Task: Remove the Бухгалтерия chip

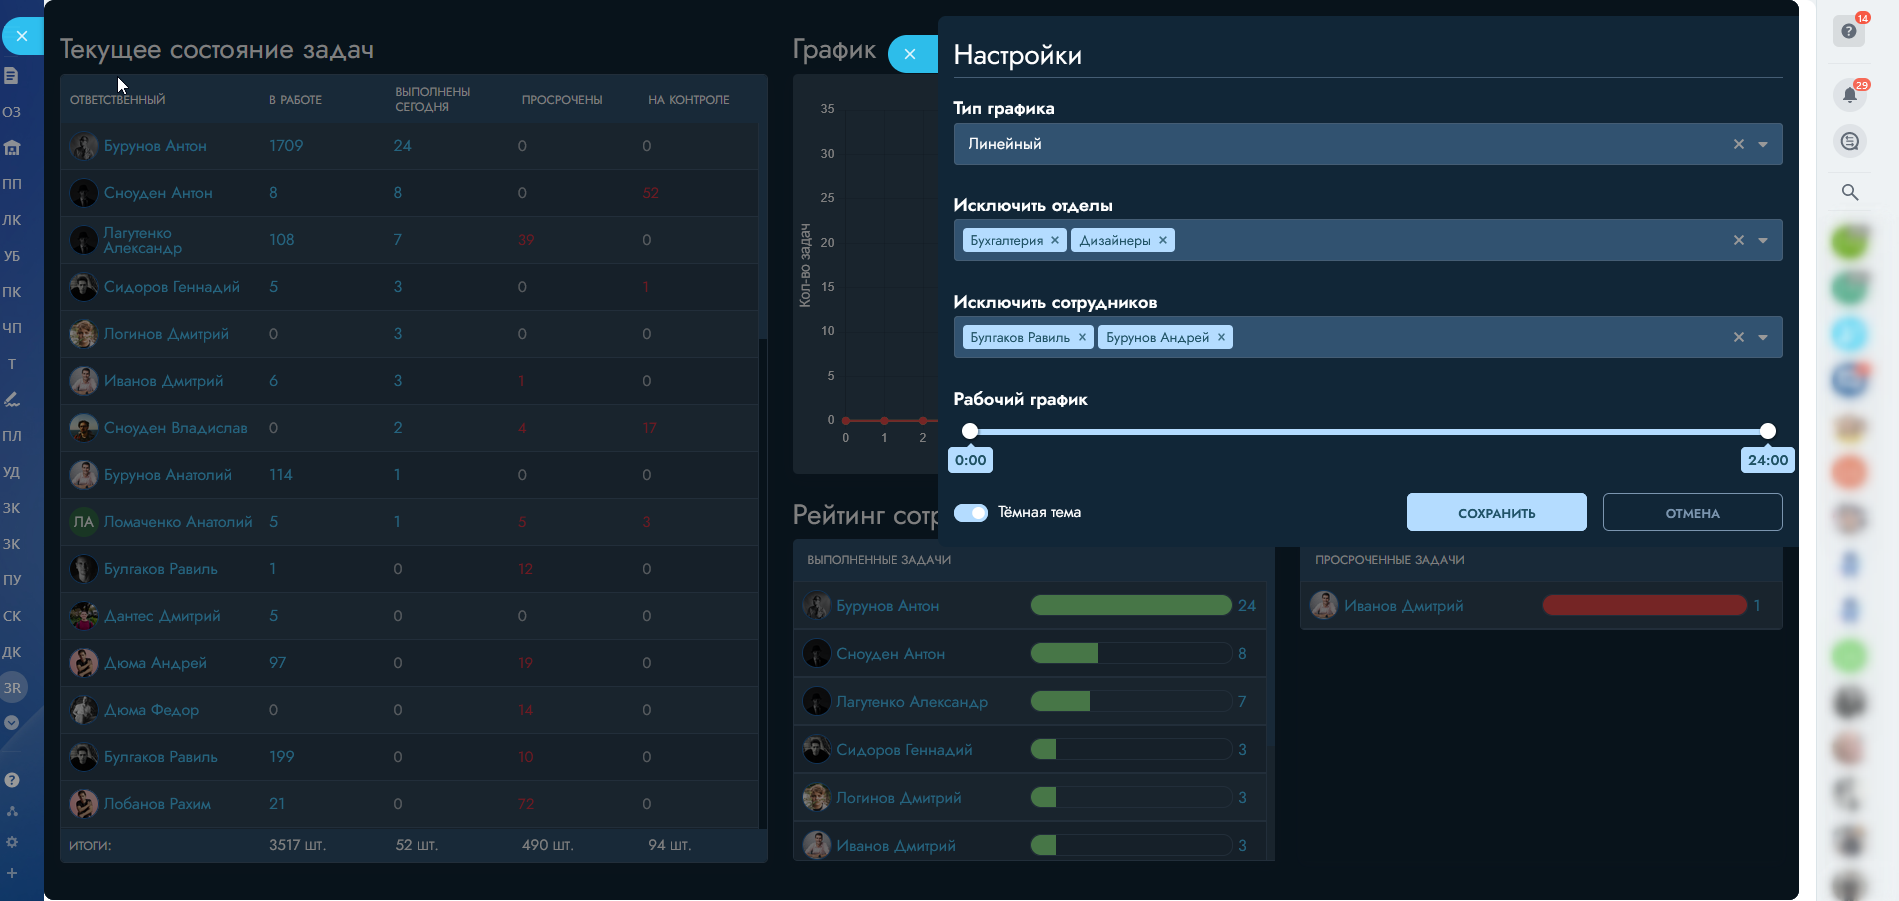Action: click(1055, 240)
